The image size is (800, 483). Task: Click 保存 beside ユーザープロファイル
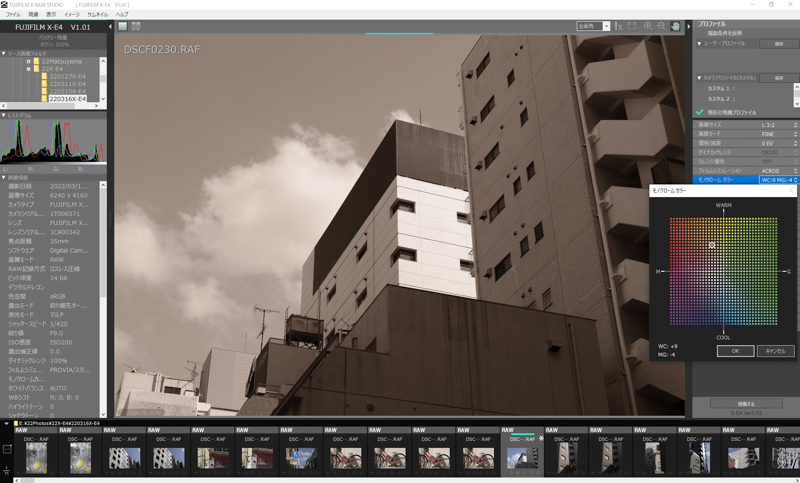click(x=779, y=44)
